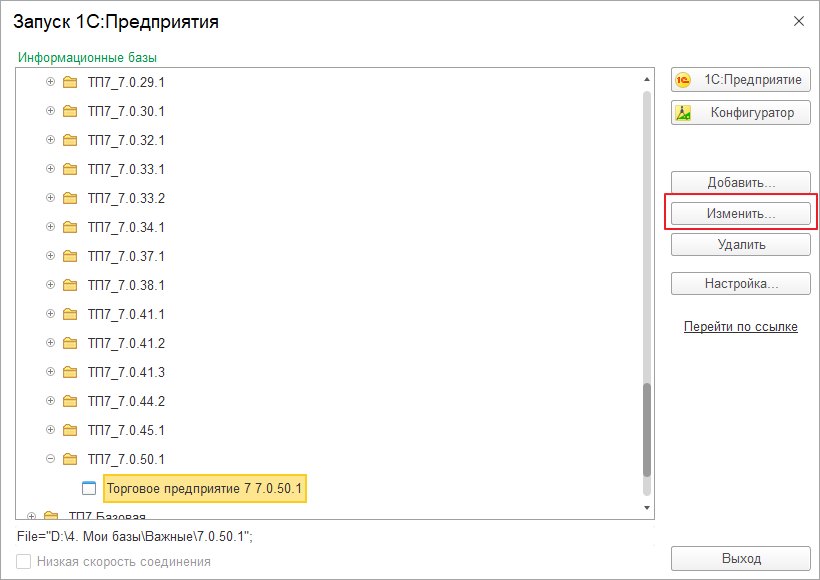Launch 1С:Предприятие with its yellow logo button
The width and height of the screenshot is (820, 580).
click(741, 80)
